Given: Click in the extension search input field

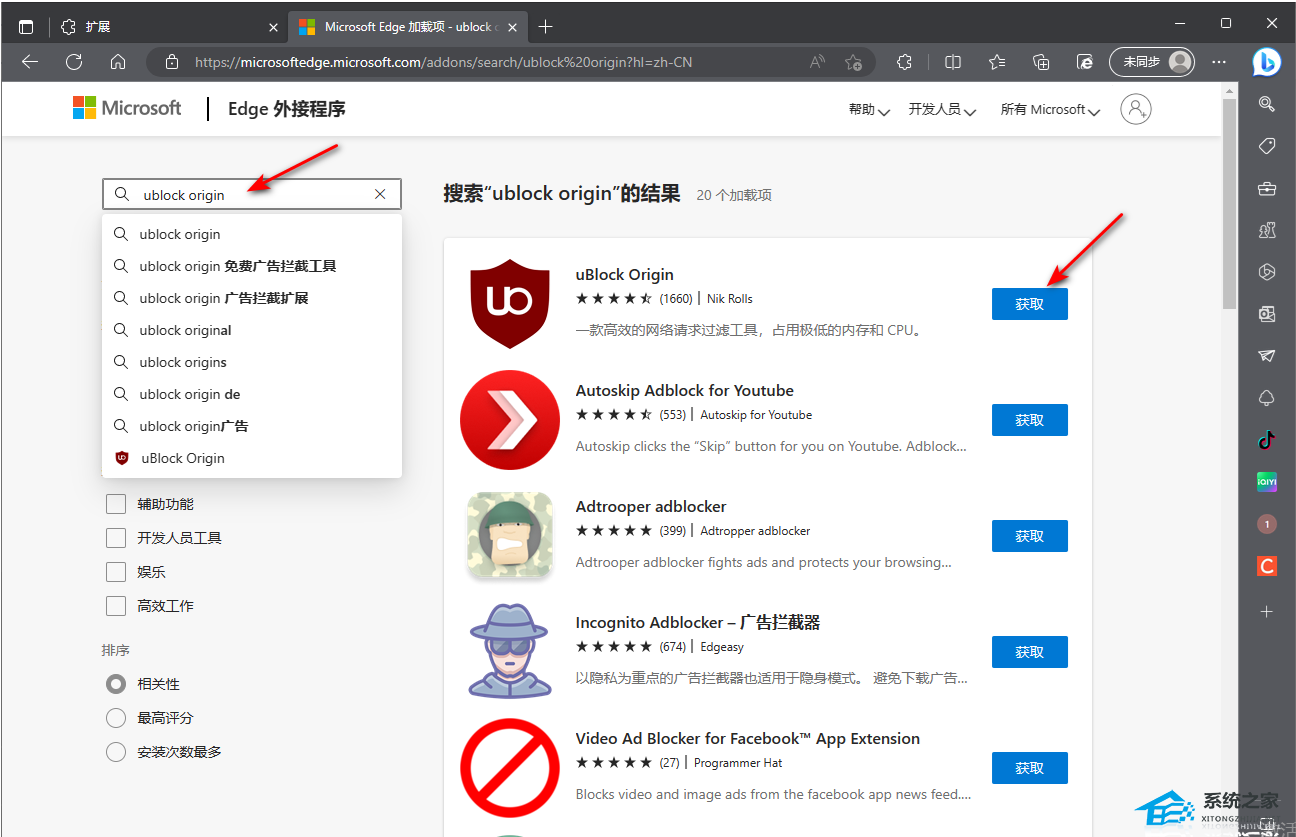Looking at the screenshot, I should 252,194.
